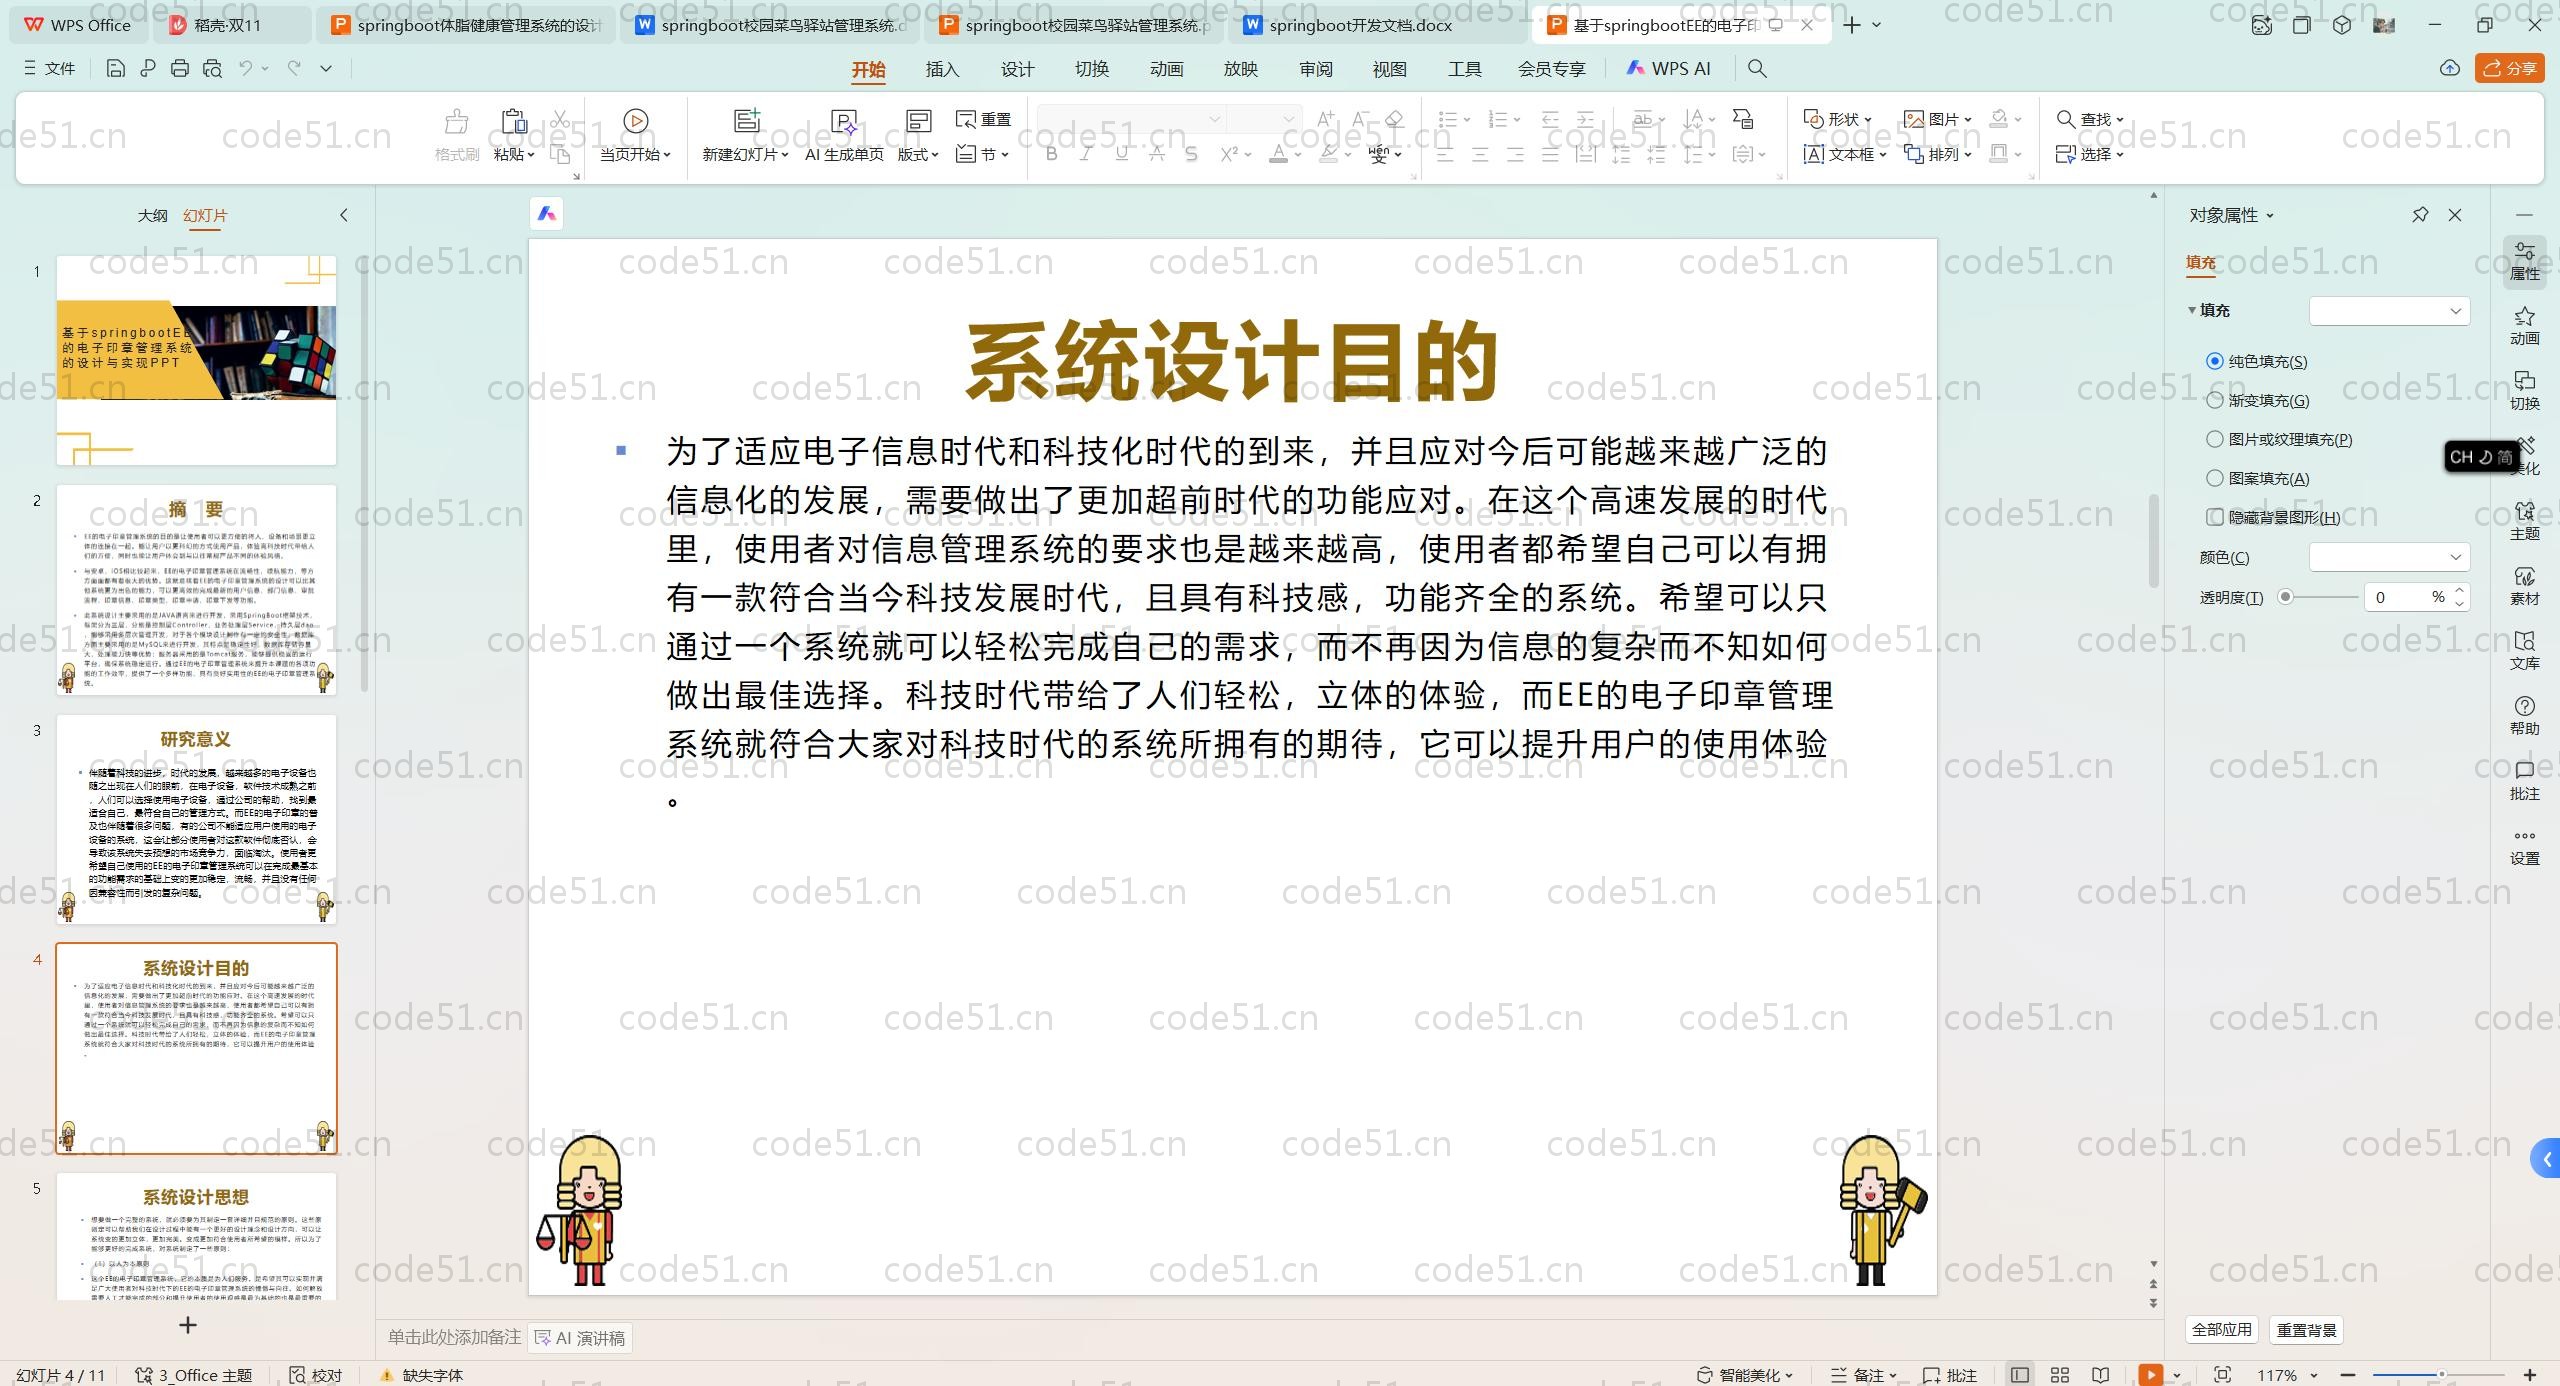Click the Help icon in right sidebar
Viewport: 2560px width, 1386px height.
[2524, 715]
